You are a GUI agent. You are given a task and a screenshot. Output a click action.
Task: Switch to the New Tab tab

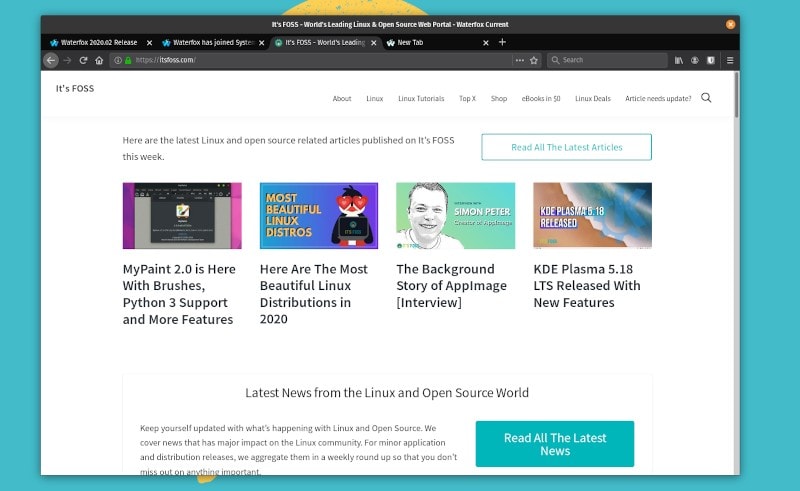point(437,42)
